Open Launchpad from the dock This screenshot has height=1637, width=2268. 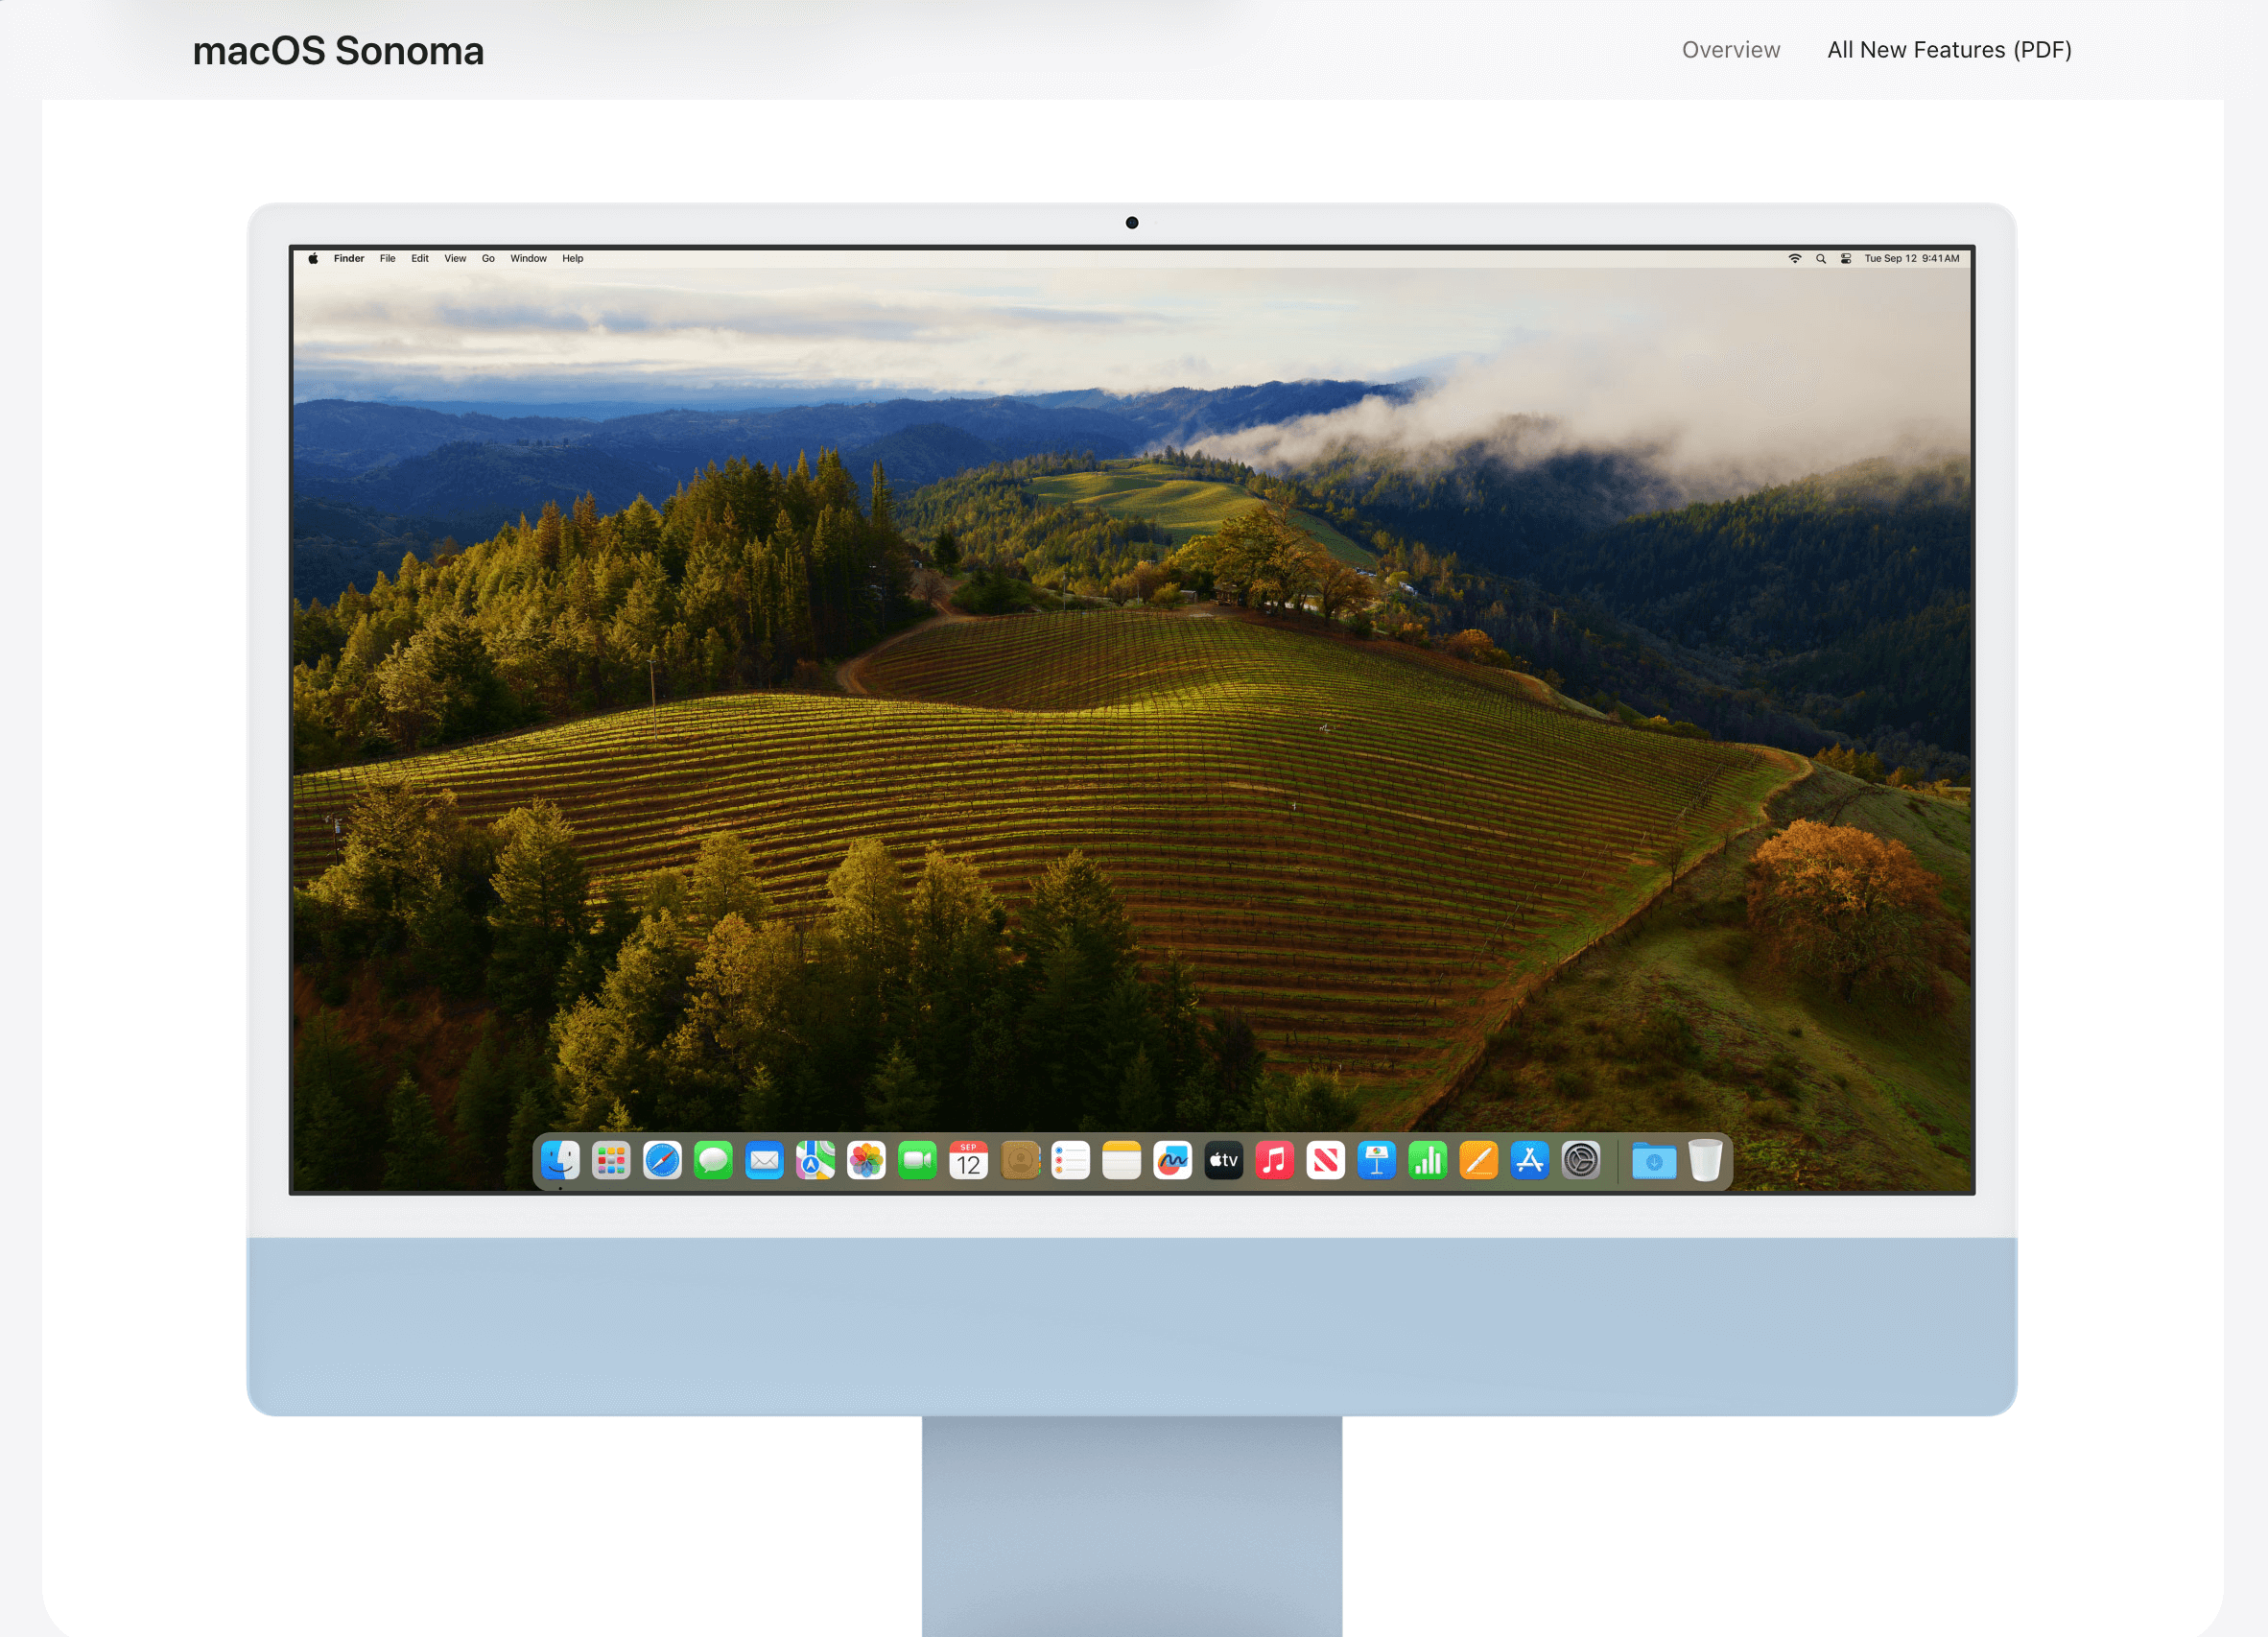pyautogui.click(x=611, y=1161)
